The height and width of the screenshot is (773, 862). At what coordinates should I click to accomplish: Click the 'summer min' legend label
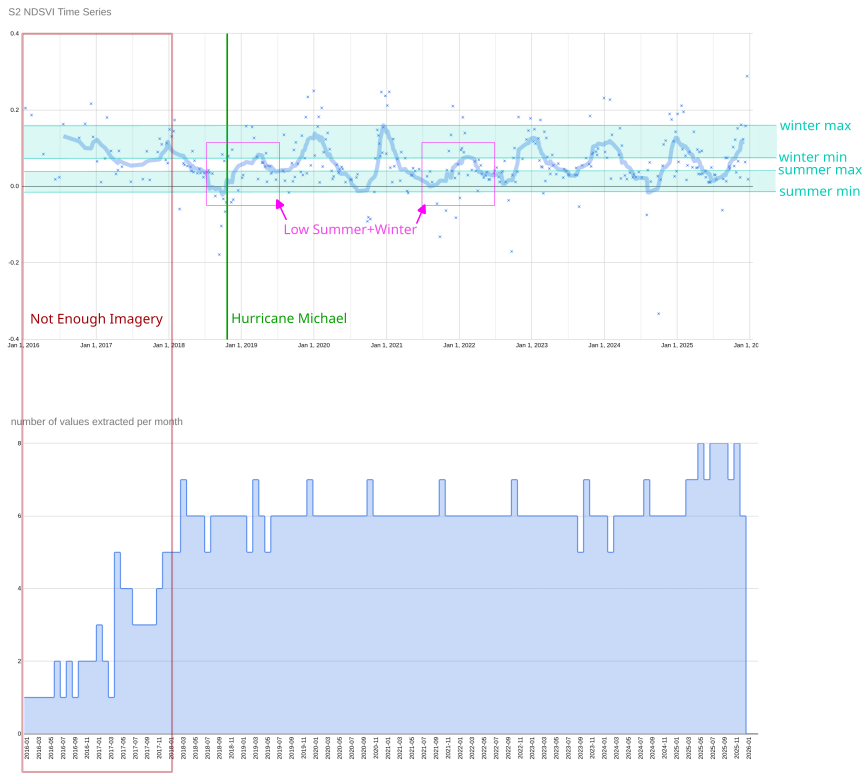pyautogui.click(x=818, y=191)
